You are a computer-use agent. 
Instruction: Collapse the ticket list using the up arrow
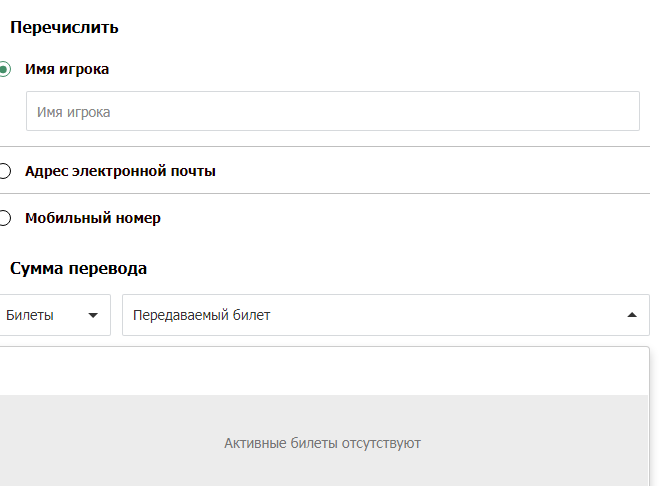[632, 315]
